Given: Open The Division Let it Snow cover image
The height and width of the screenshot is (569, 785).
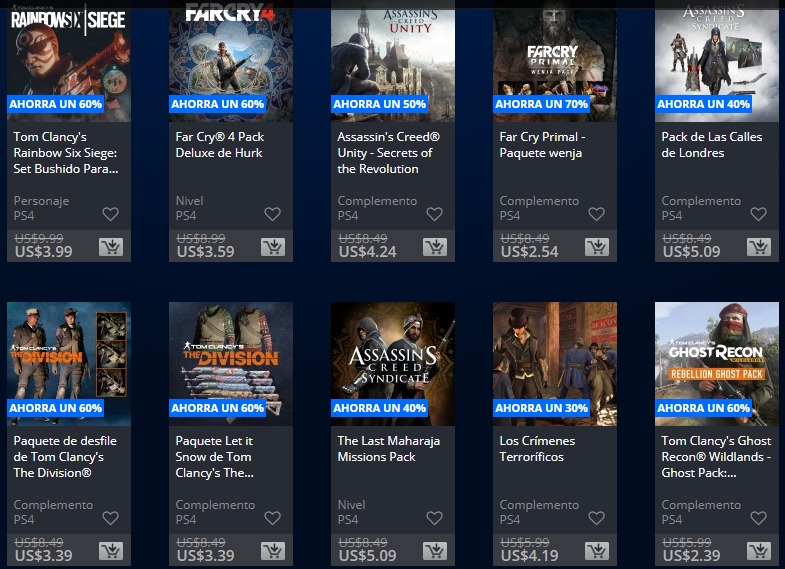Looking at the screenshot, I should tap(231, 364).
